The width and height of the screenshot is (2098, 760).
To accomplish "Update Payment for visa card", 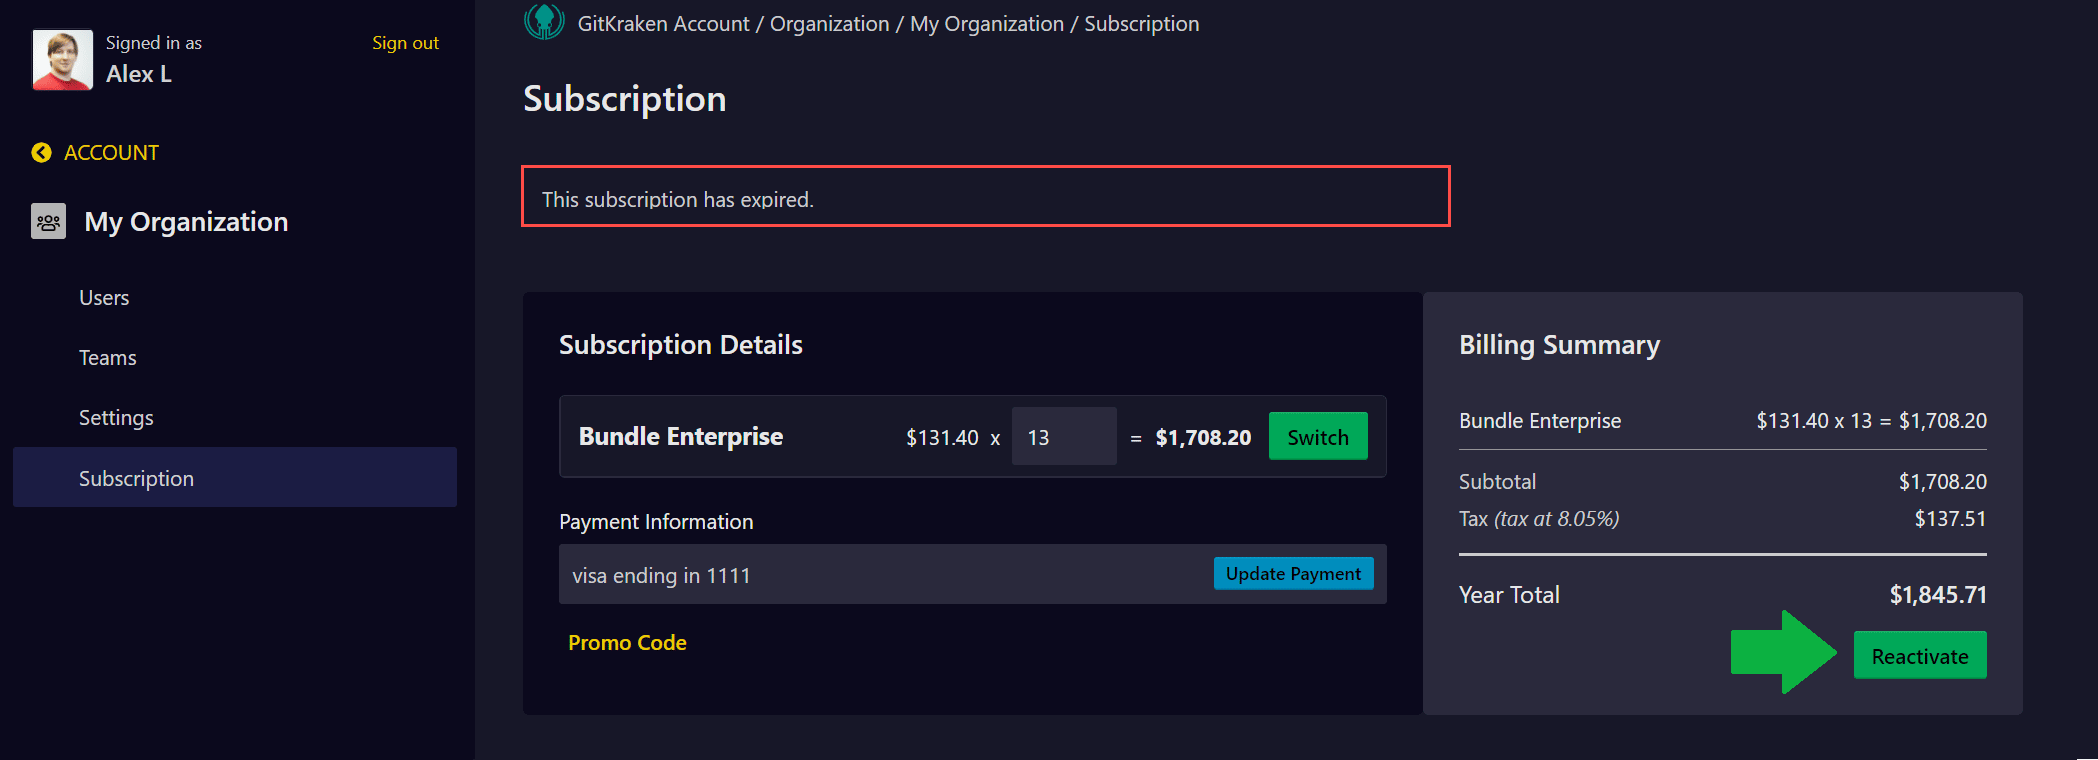I will (1293, 573).
